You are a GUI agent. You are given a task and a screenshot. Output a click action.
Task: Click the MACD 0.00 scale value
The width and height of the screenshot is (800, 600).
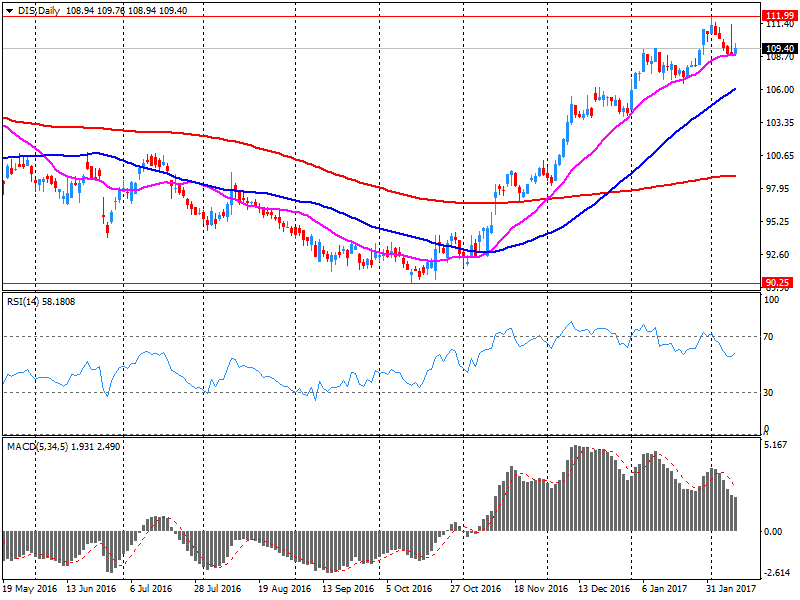(x=773, y=531)
